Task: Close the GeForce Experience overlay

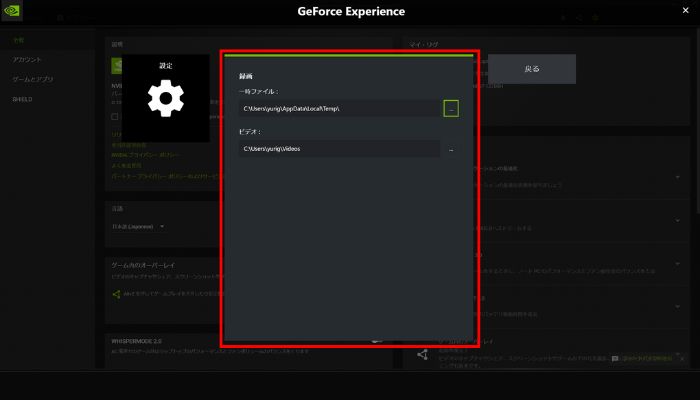Action: pyautogui.click(x=685, y=10)
